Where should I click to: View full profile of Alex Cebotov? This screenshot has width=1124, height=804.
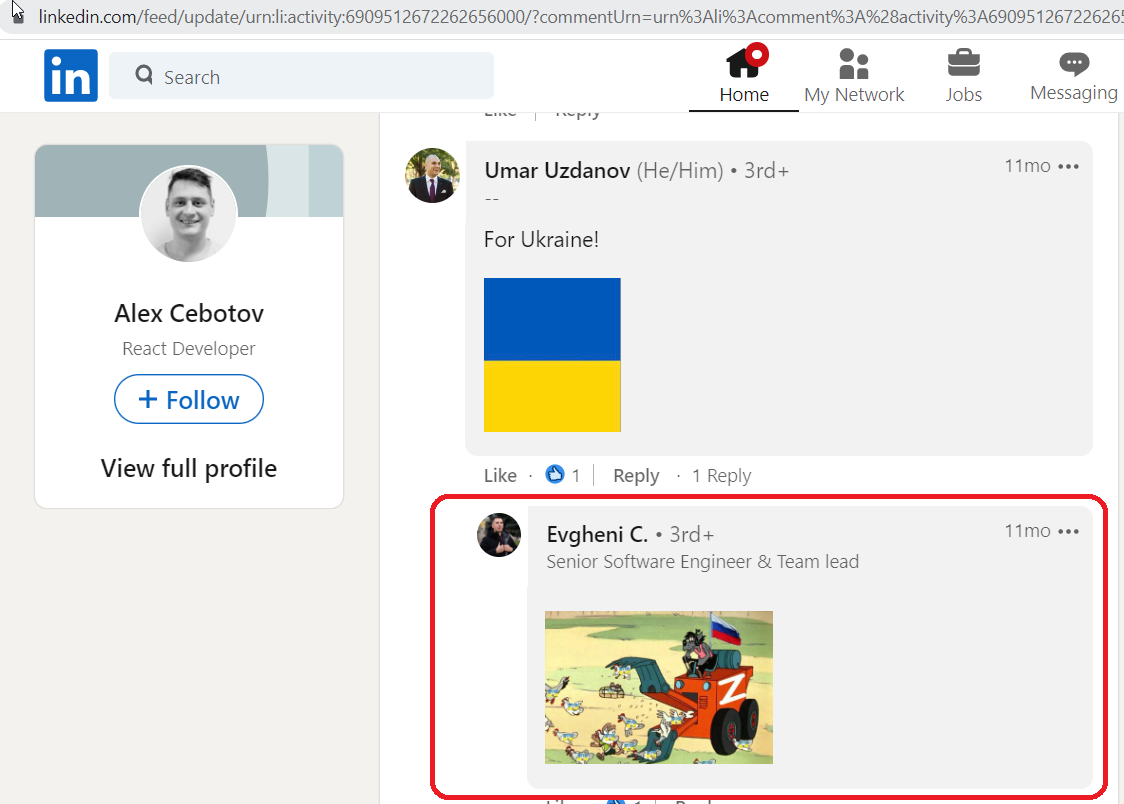pos(189,468)
